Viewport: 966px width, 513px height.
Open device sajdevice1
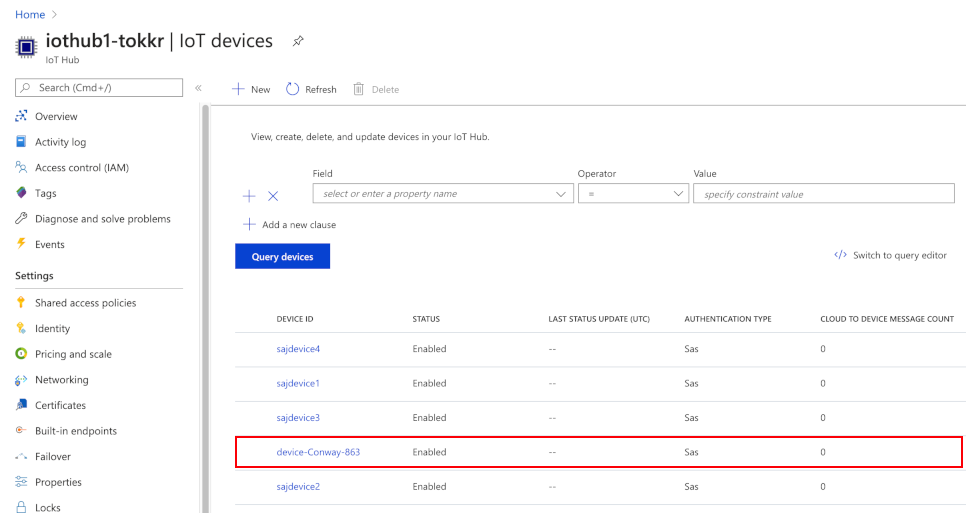click(298, 383)
